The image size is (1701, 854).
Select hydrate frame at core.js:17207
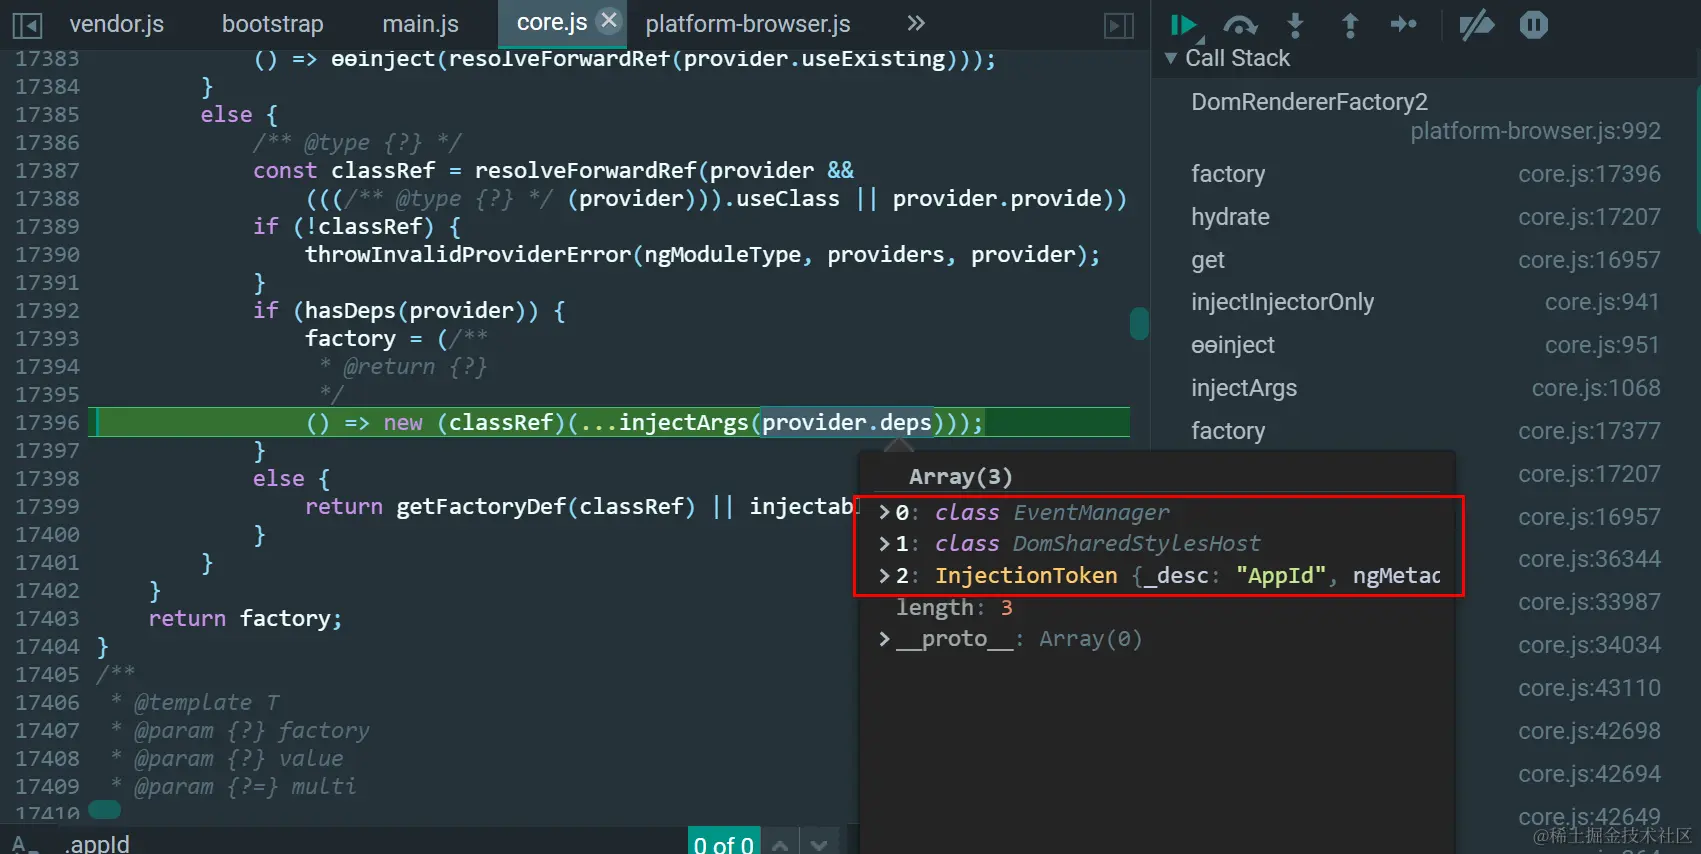coord(1425,217)
